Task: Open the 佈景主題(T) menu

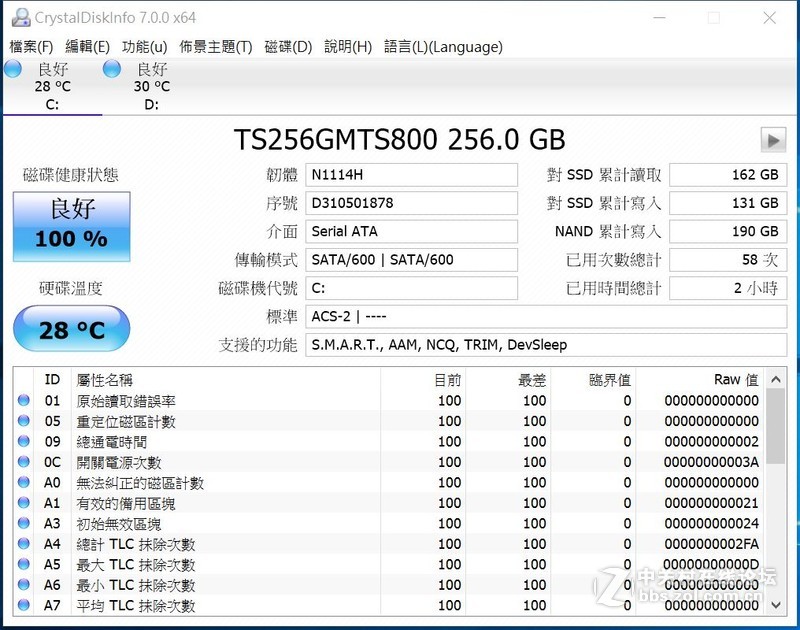Action: [x=216, y=47]
